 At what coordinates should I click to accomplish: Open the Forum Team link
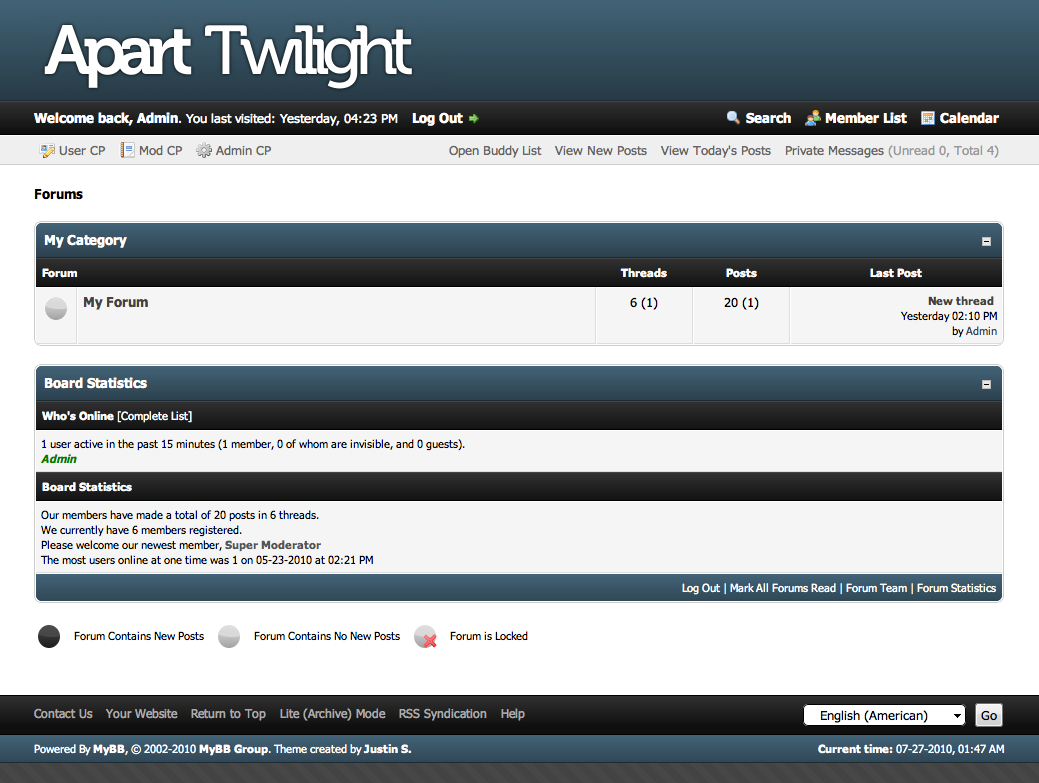(876, 588)
